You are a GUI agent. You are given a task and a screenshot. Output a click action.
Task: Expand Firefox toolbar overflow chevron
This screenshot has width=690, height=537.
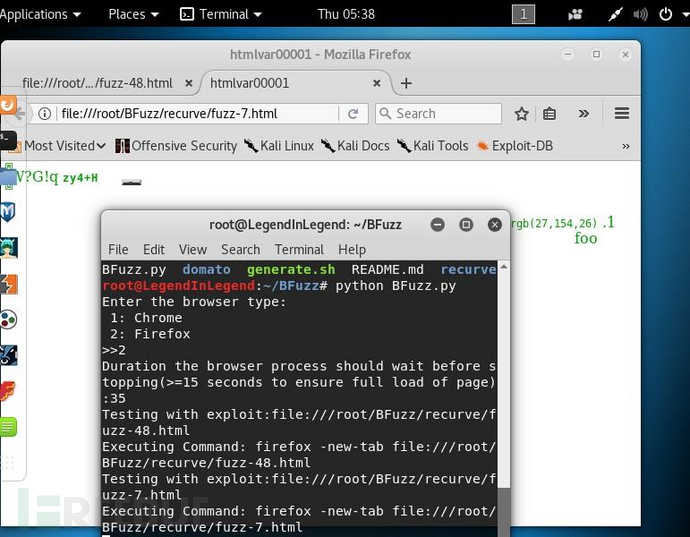point(583,114)
